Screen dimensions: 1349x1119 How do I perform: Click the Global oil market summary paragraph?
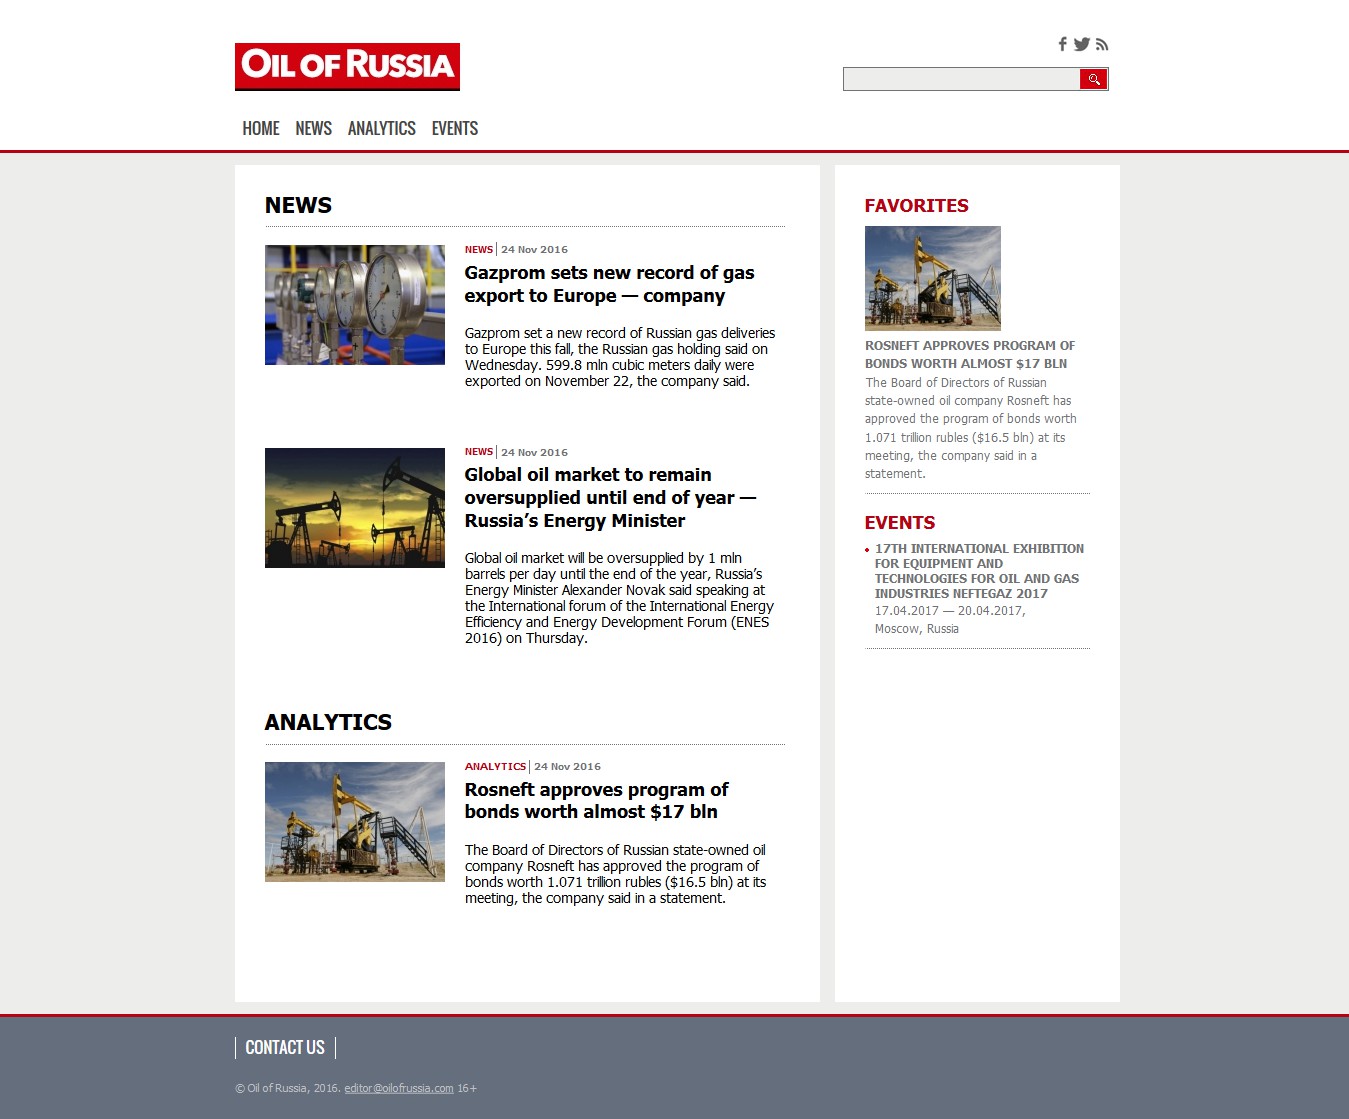tap(620, 598)
